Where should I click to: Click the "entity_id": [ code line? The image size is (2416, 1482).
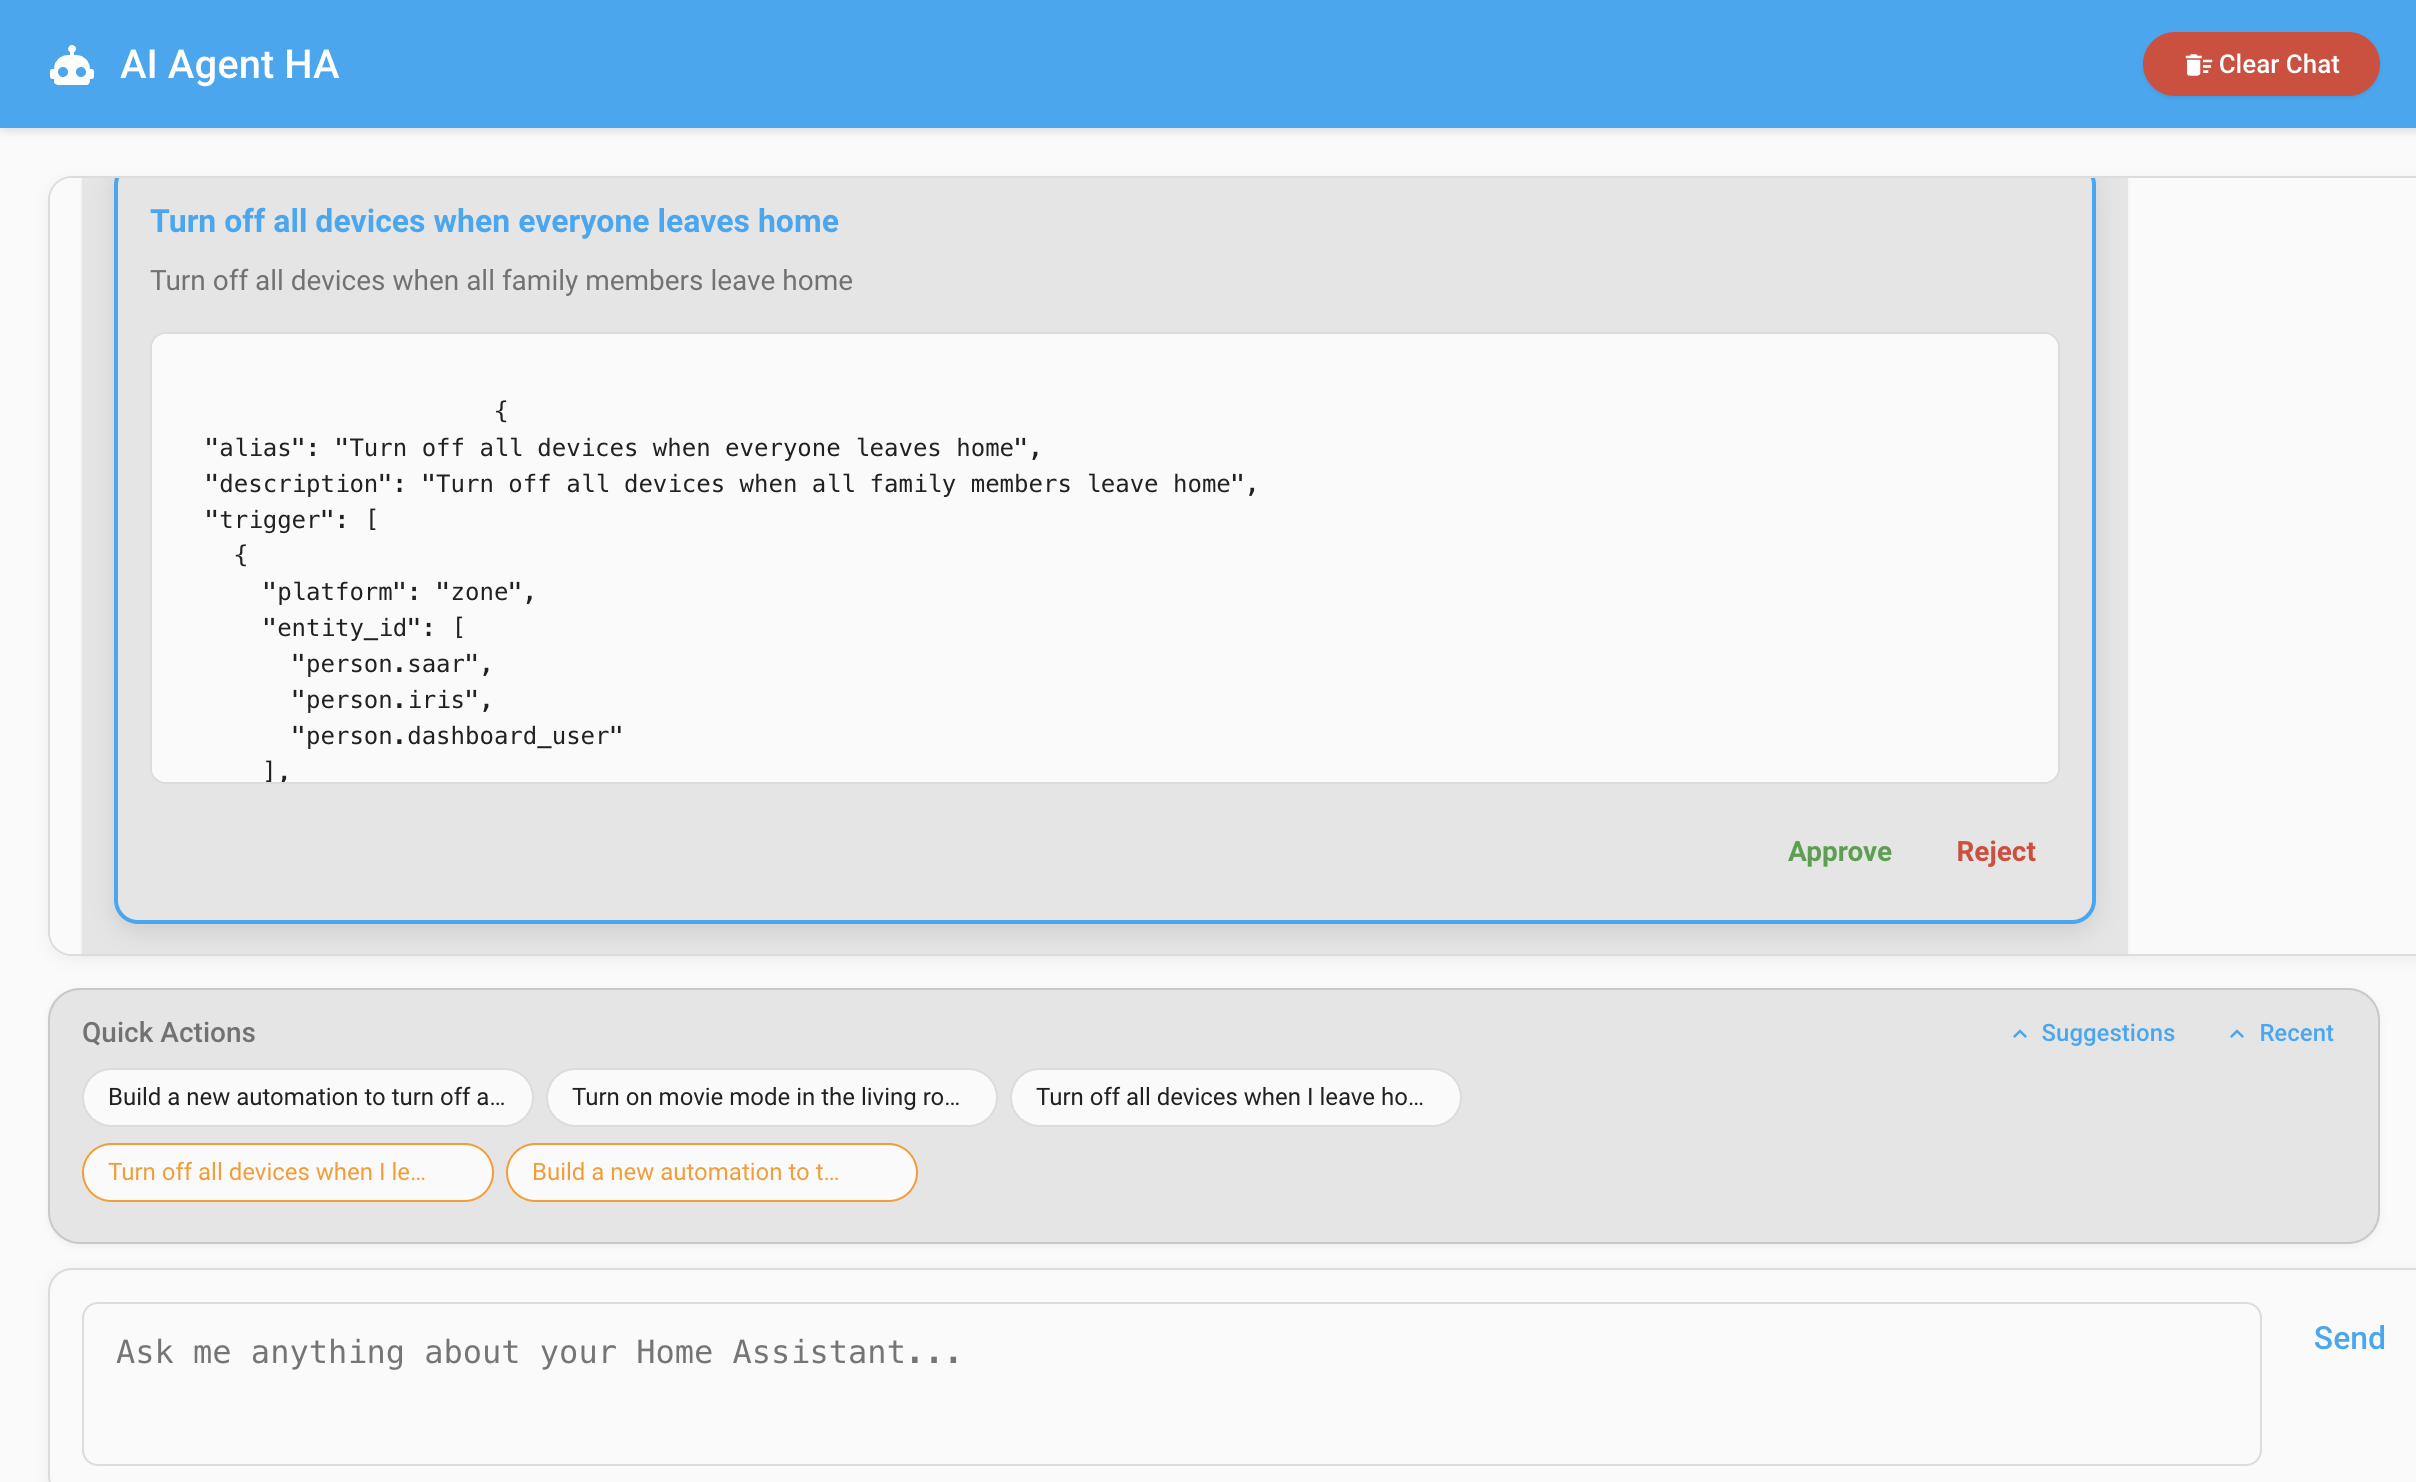363,628
